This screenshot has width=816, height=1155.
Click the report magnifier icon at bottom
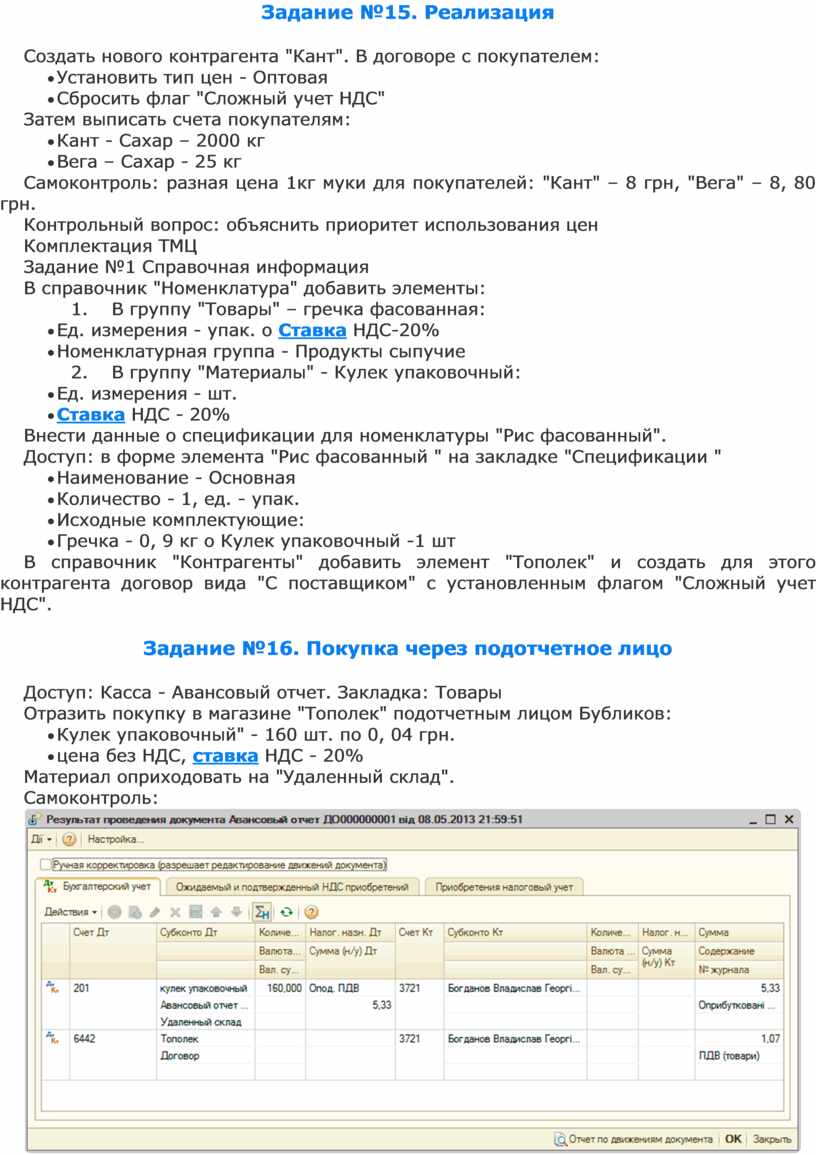pyautogui.click(x=560, y=1139)
